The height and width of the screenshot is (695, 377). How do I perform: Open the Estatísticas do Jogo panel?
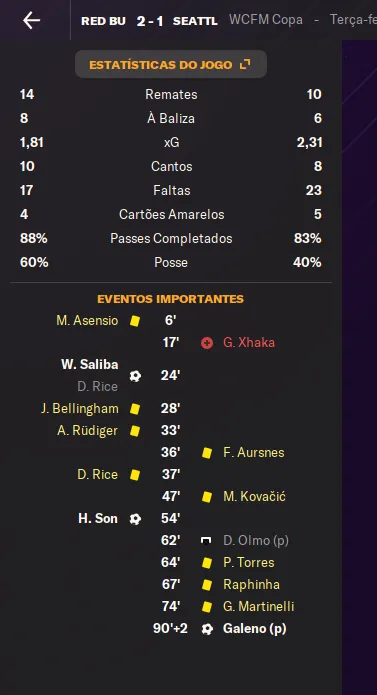point(171,64)
